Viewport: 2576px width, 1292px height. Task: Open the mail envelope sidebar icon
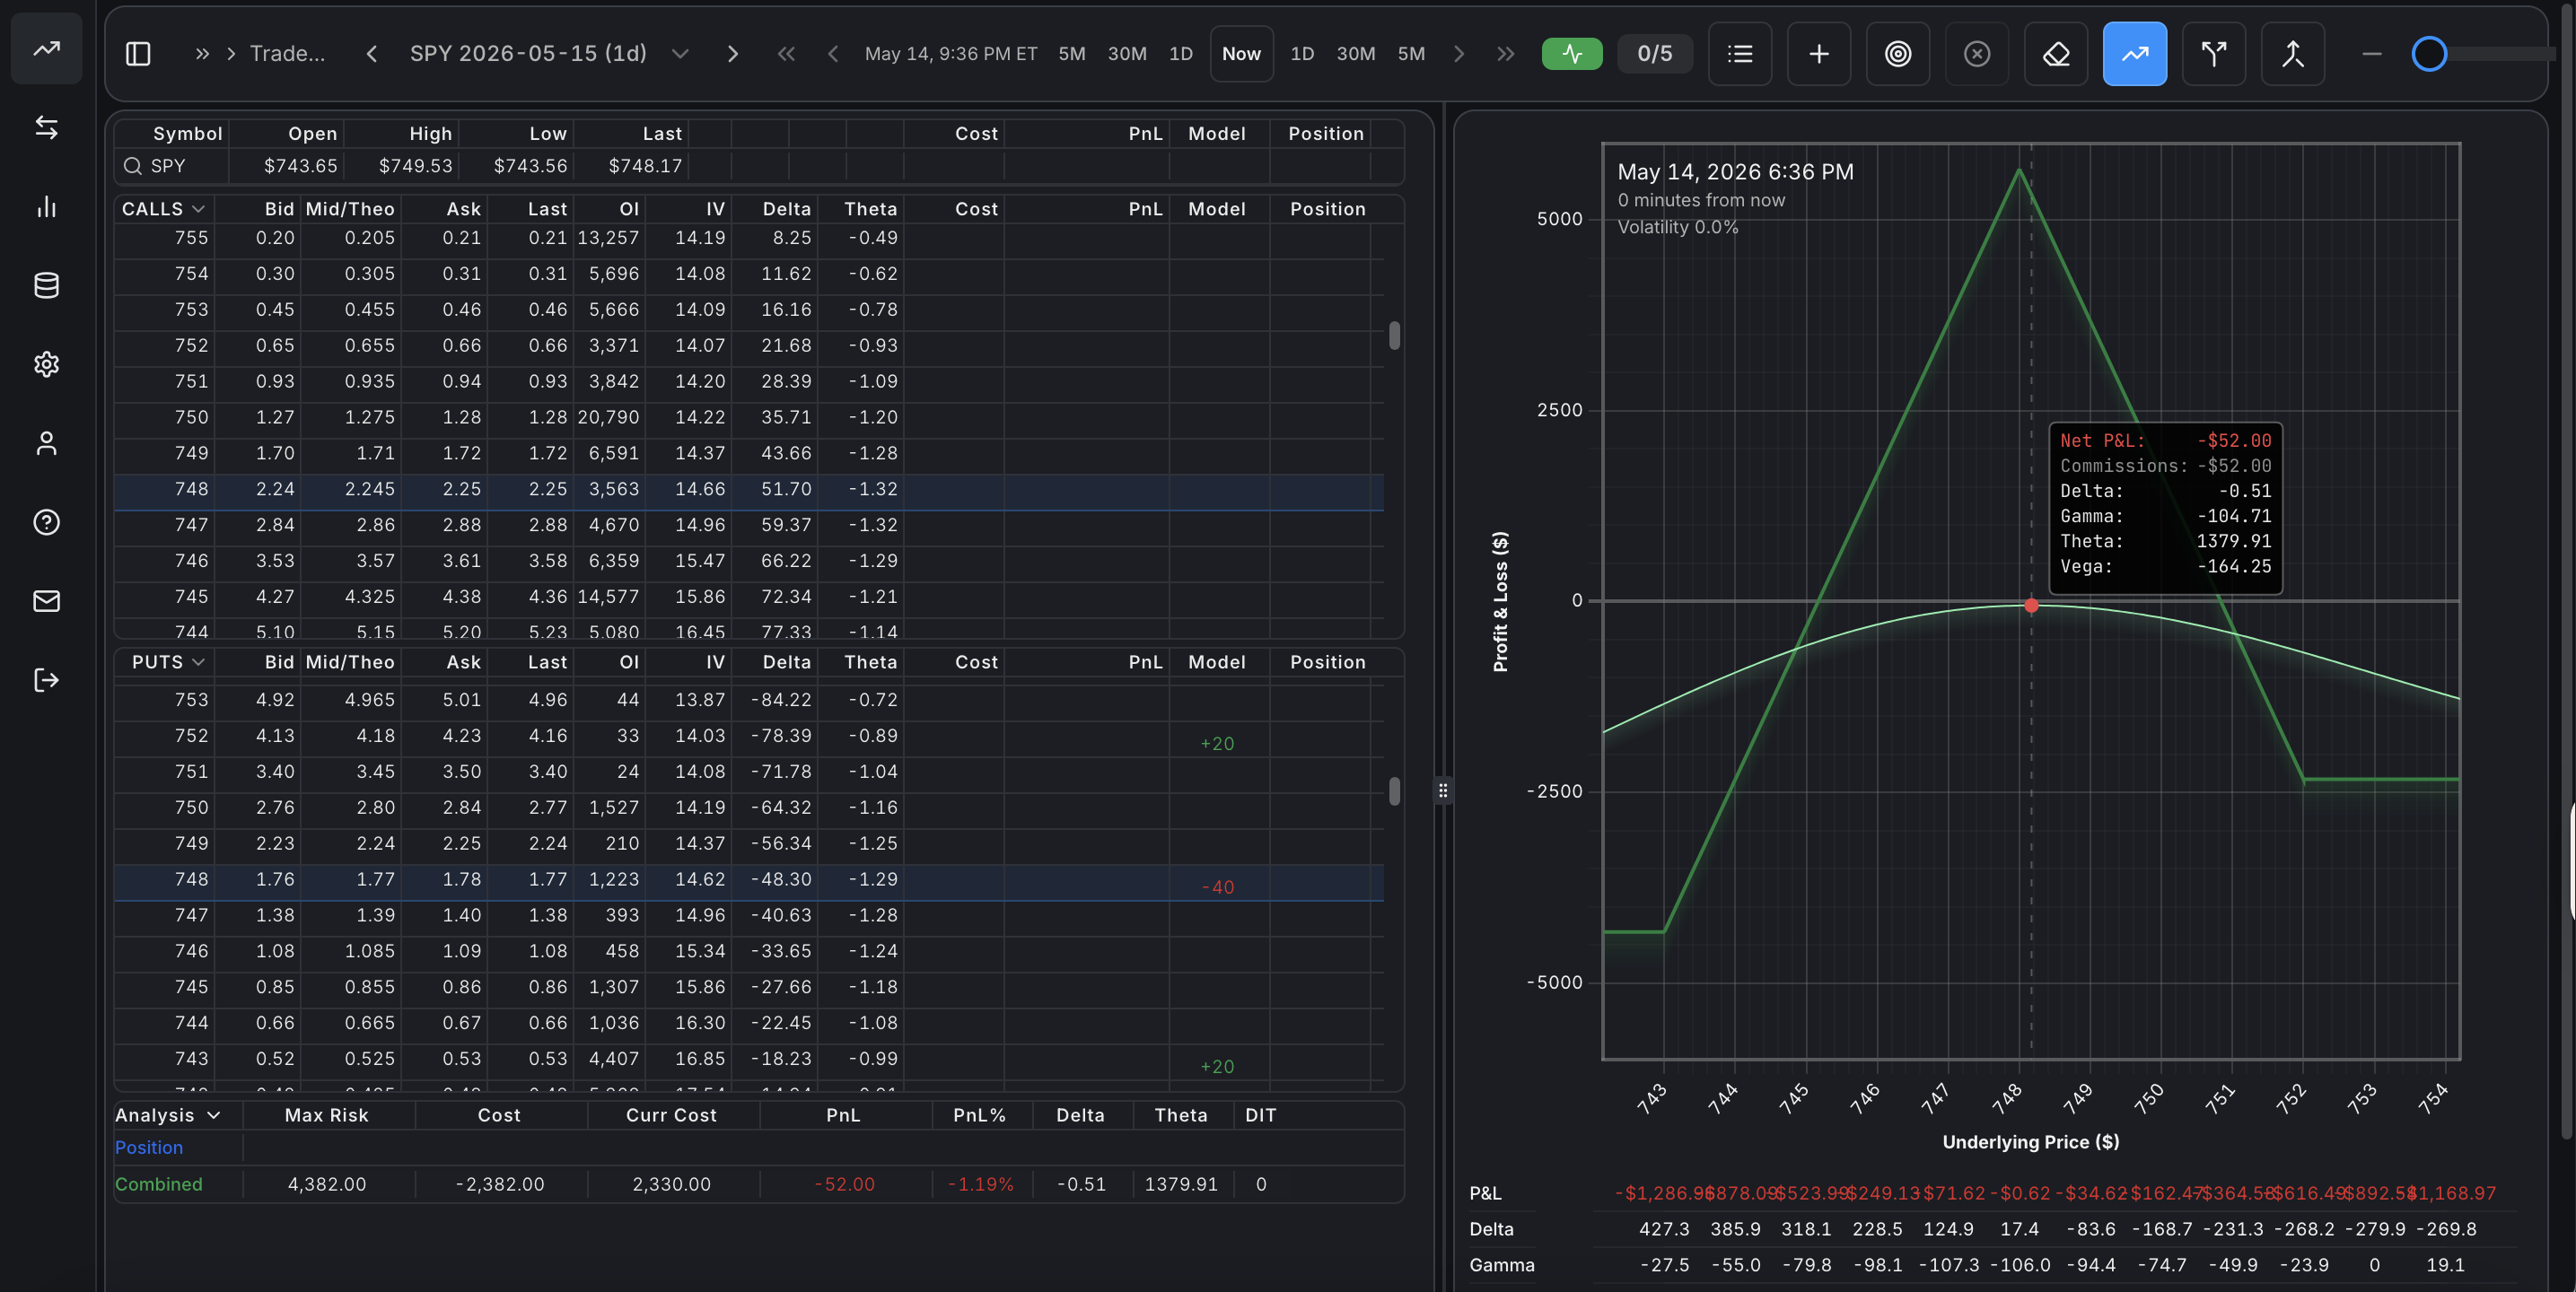point(46,601)
